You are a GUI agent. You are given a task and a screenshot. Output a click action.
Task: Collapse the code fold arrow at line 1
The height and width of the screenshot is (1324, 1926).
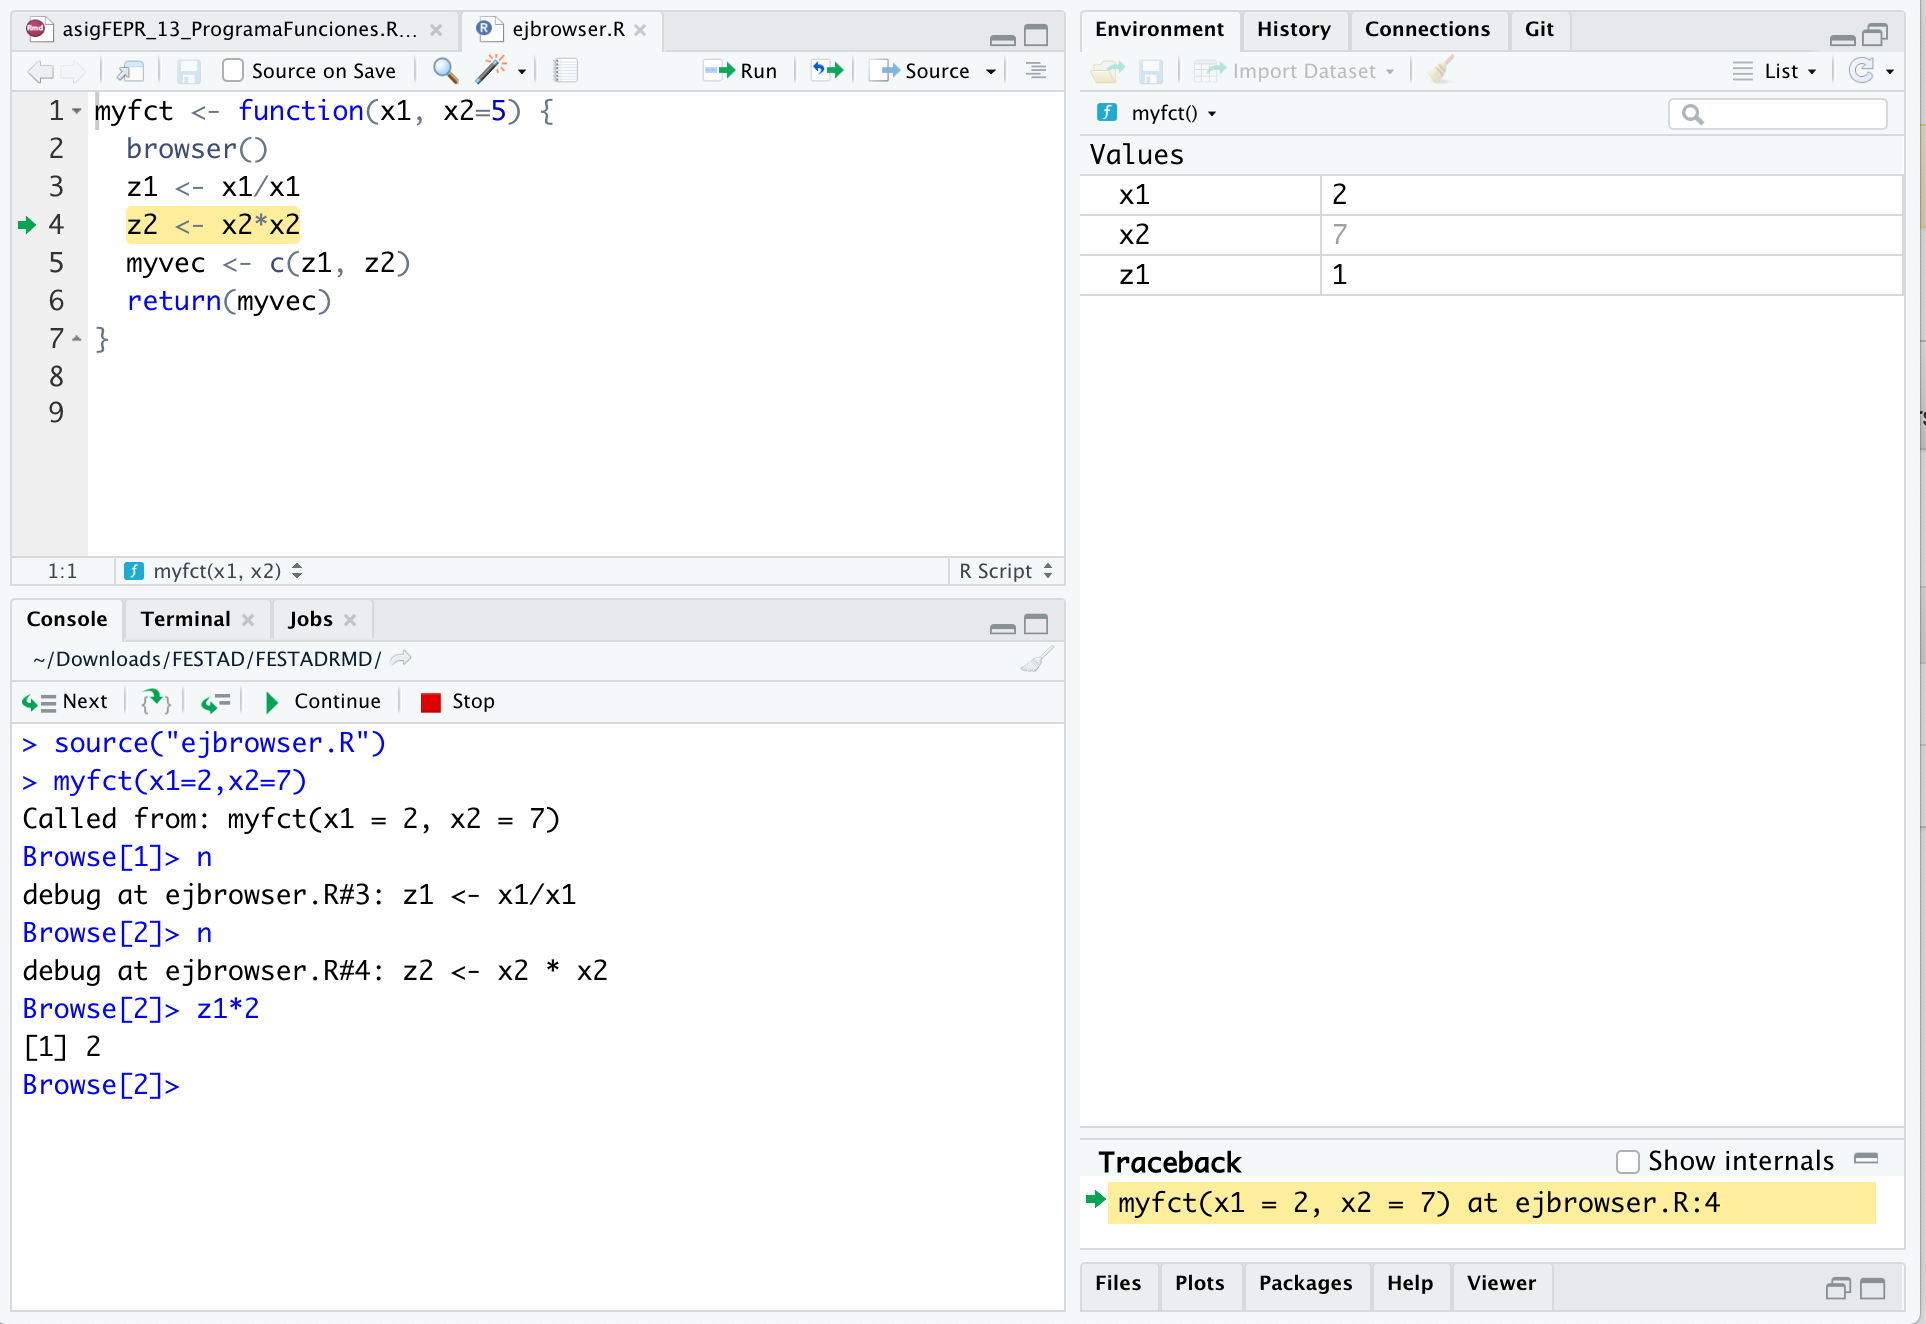77,111
